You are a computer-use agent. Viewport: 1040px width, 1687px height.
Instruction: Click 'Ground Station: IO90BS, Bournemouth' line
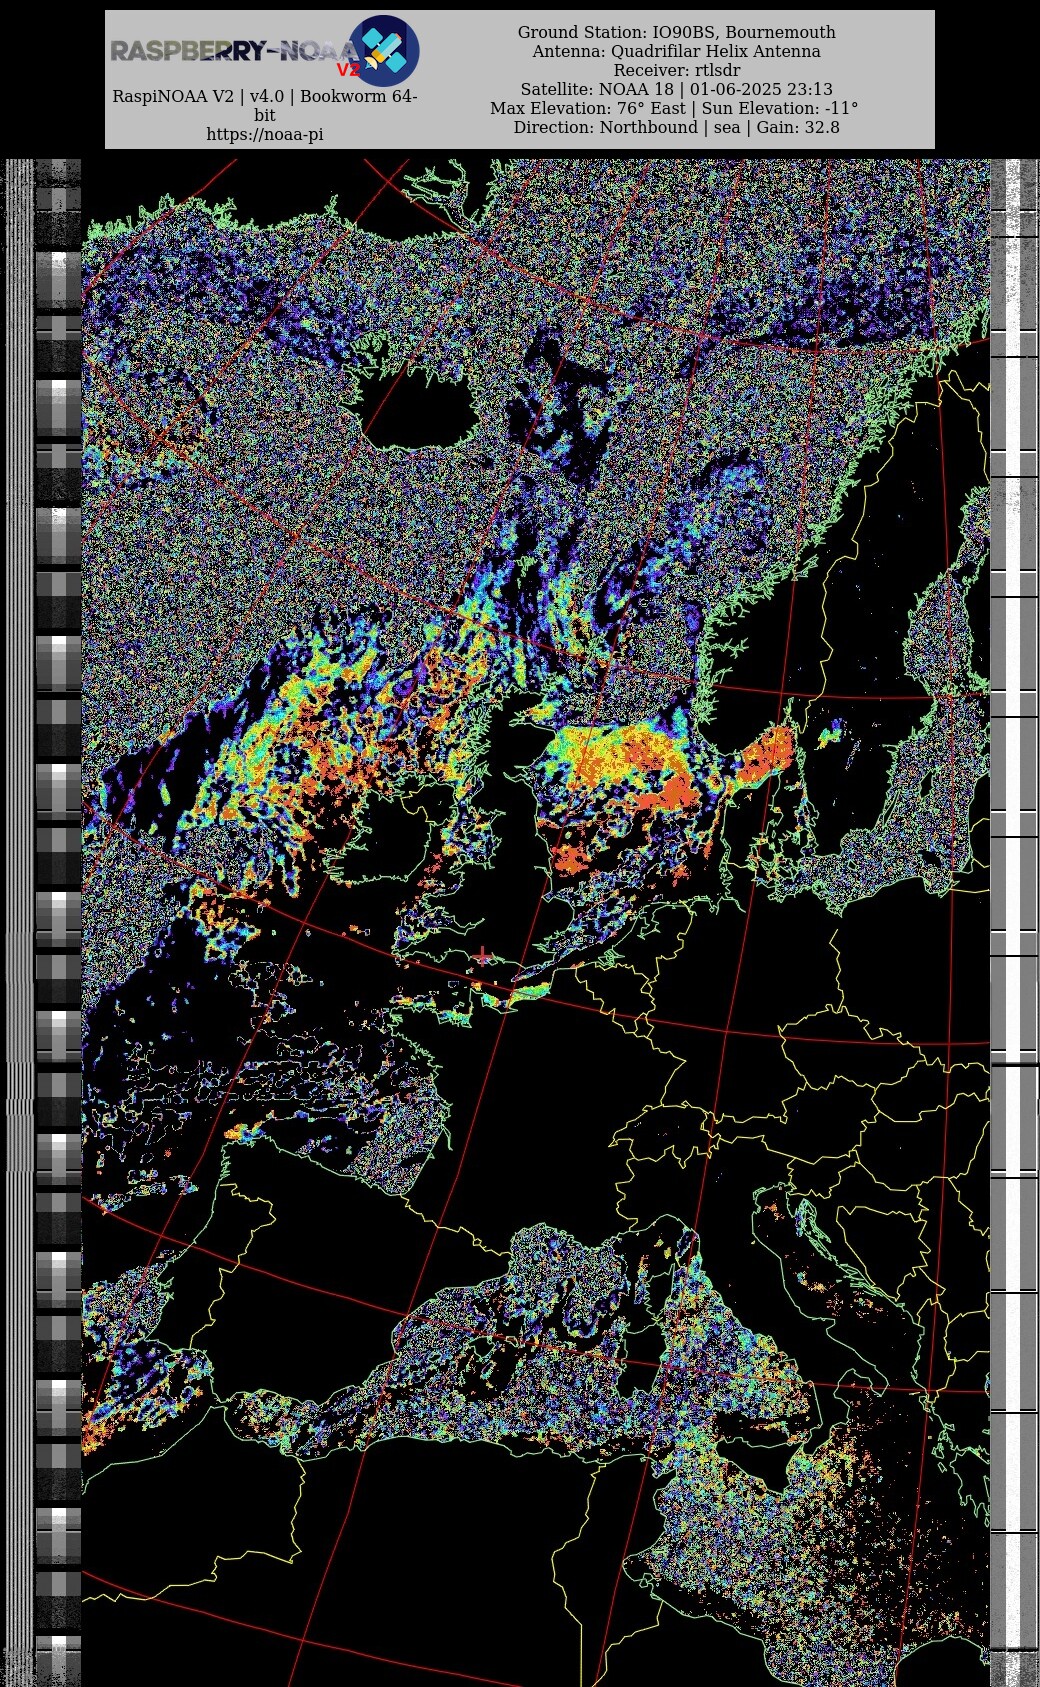pyautogui.click(x=676, y=32)
